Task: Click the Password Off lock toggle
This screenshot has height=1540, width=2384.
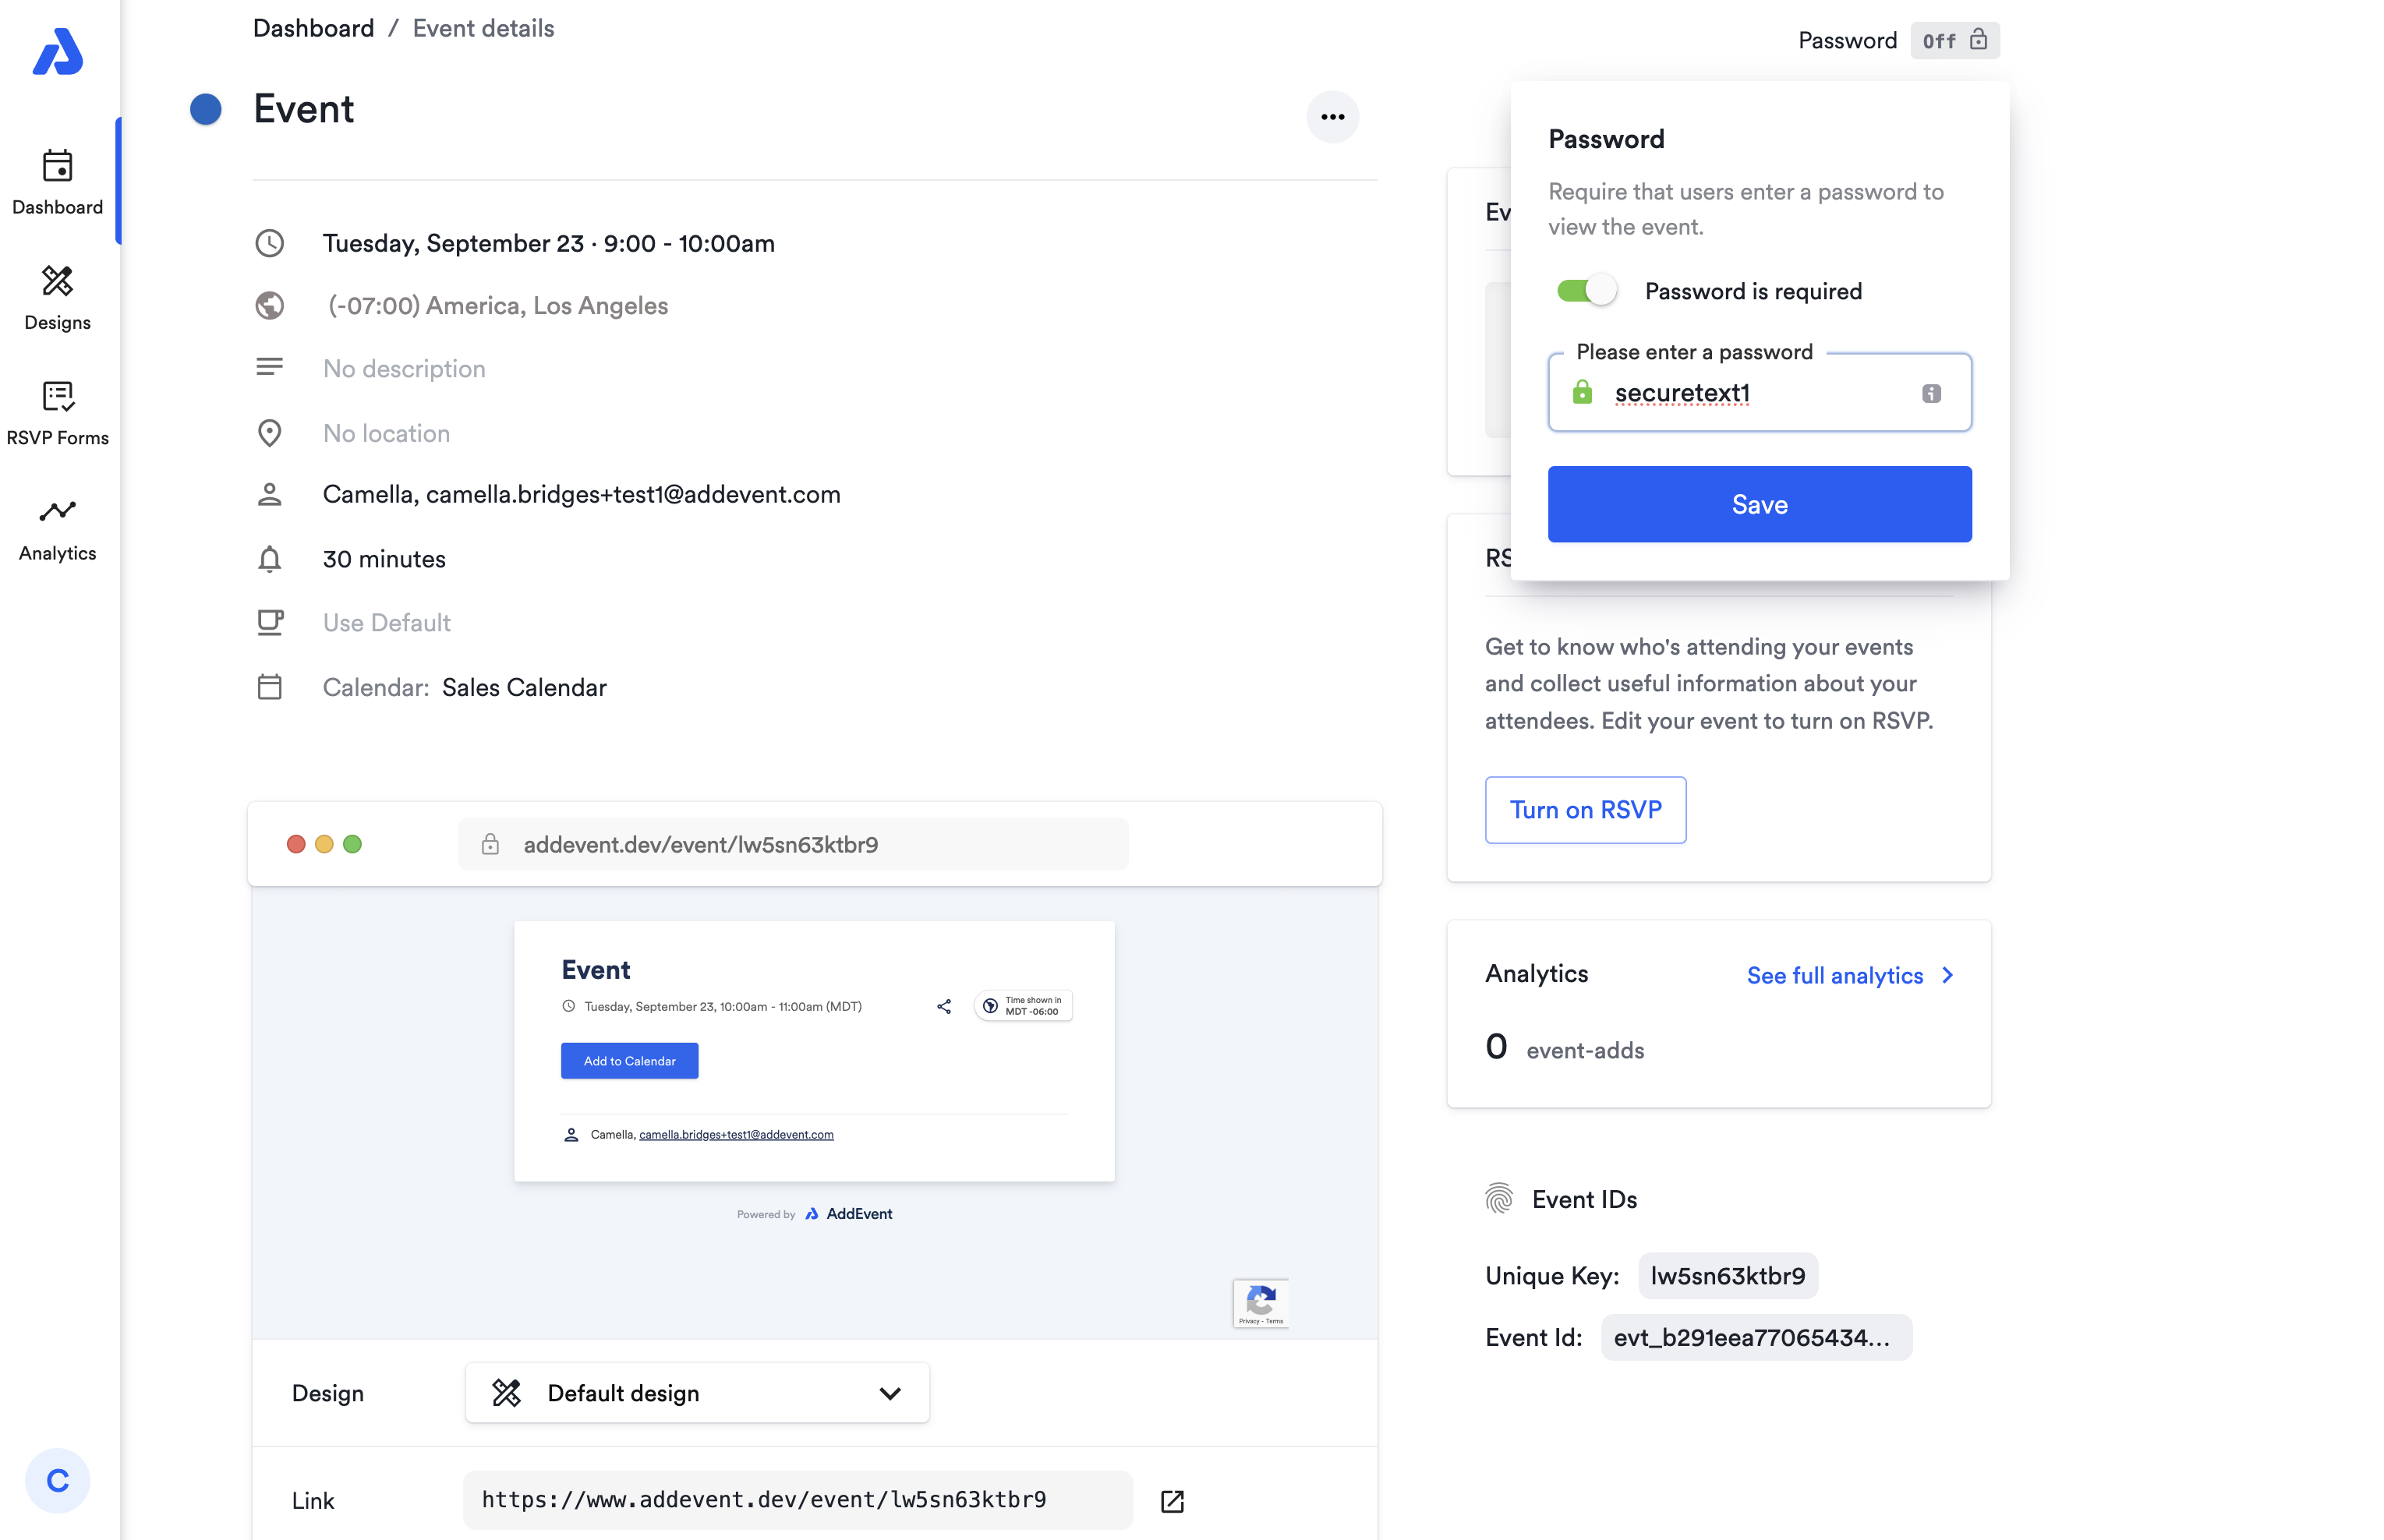Action: point(1954,40)
